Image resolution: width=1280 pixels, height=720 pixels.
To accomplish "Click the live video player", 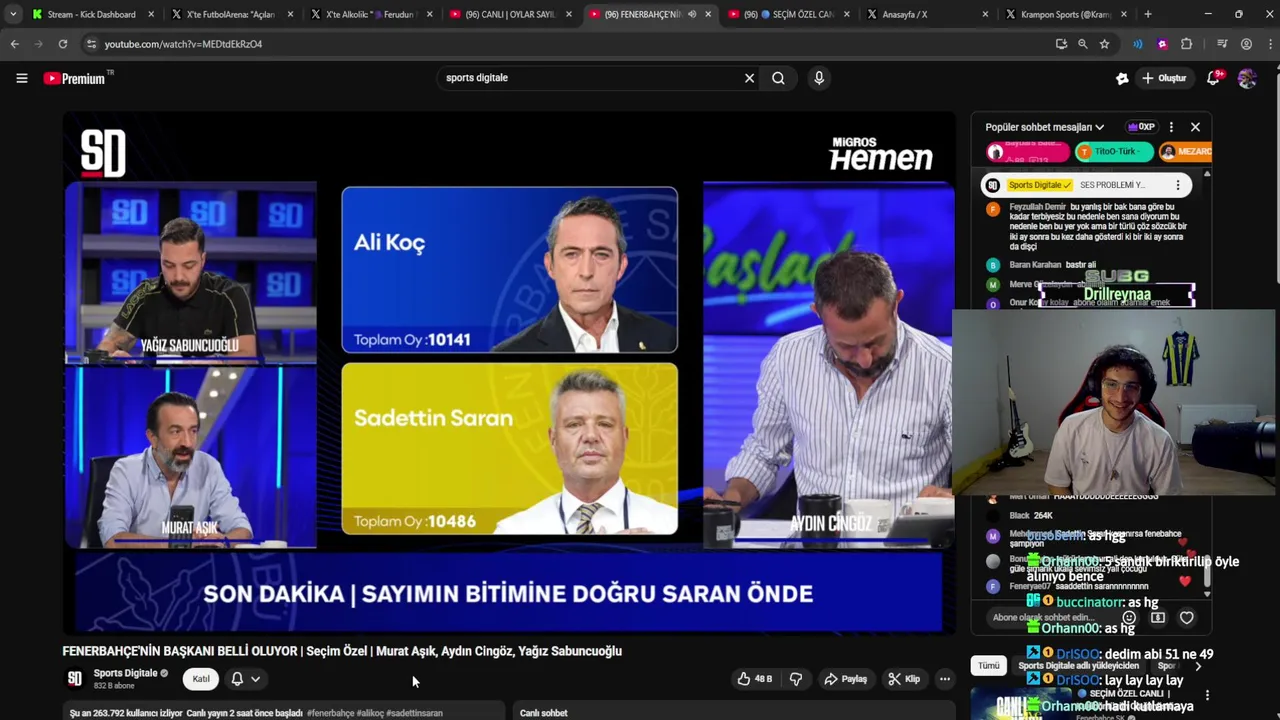I will tap(509, 372).
